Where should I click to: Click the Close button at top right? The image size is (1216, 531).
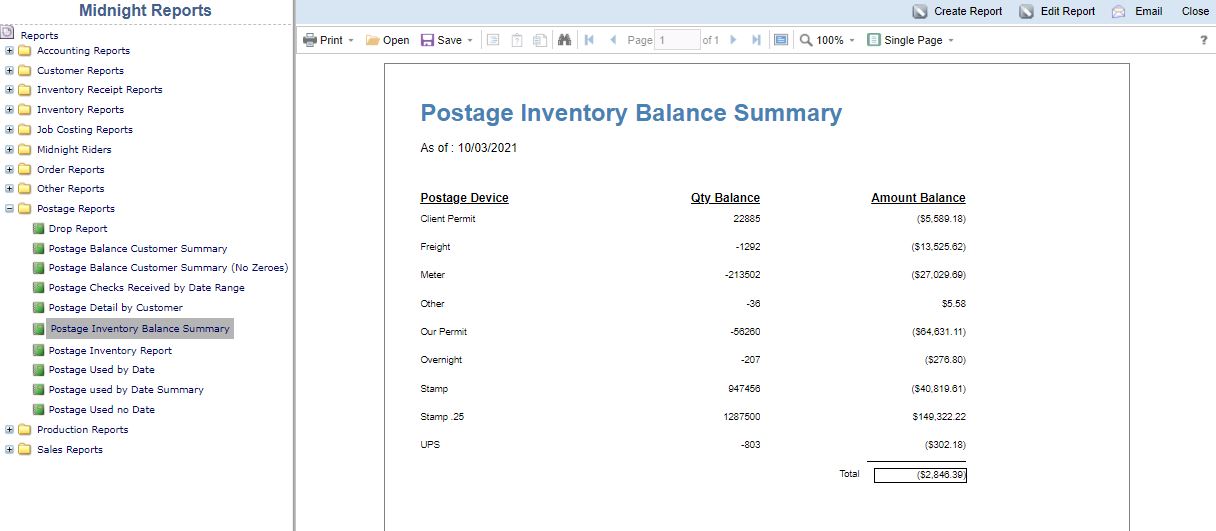[1195, 12]
